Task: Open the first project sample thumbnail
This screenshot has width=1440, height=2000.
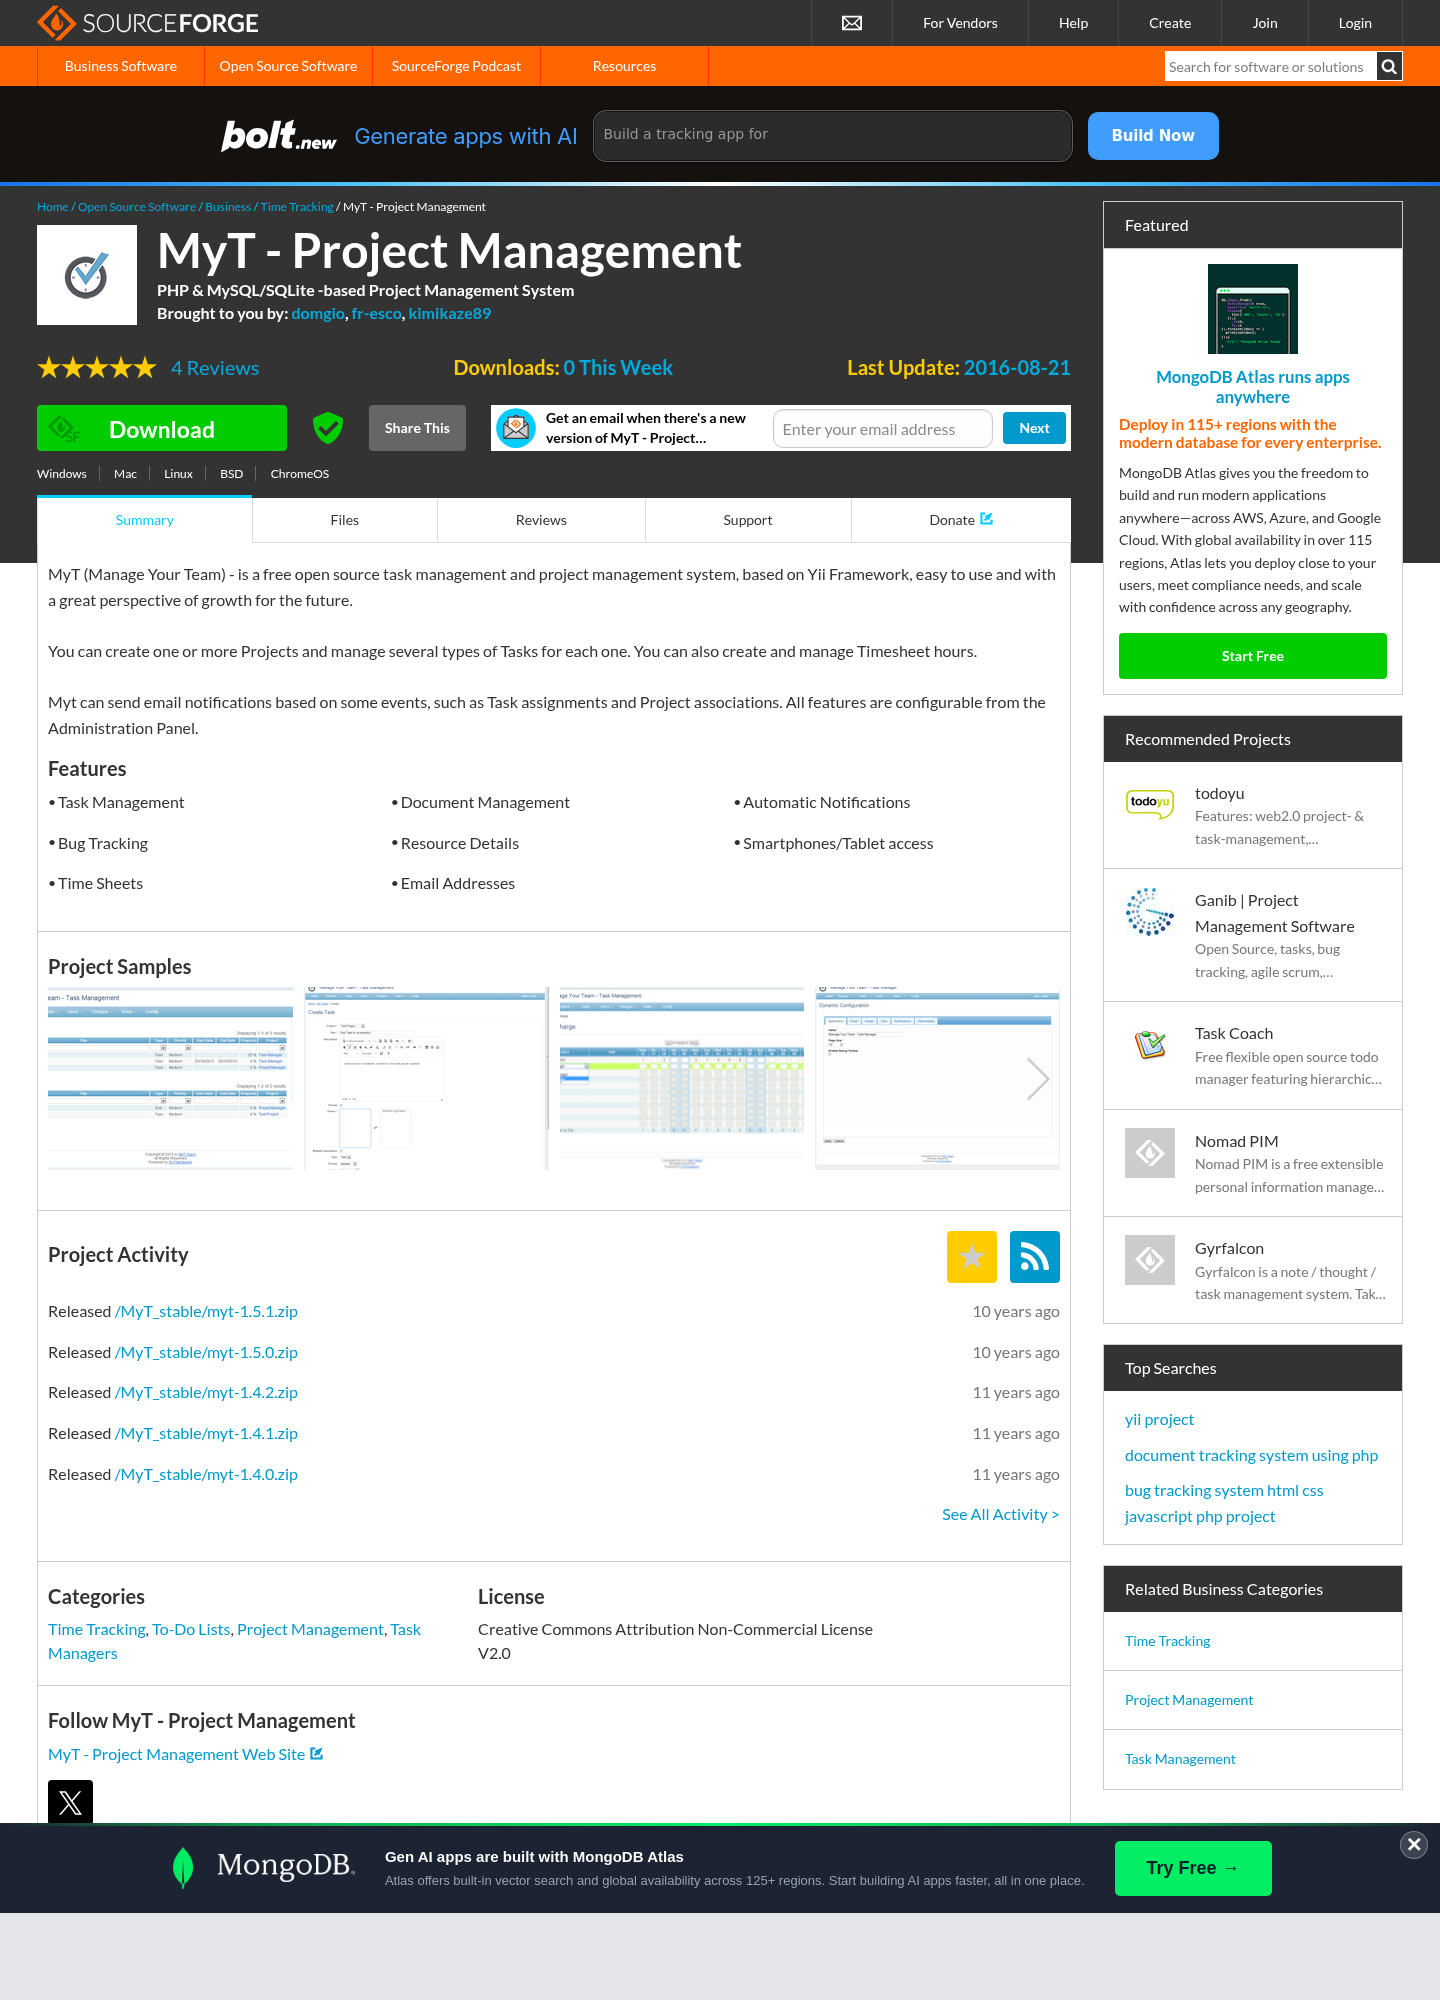Action: pos(170,1079)
